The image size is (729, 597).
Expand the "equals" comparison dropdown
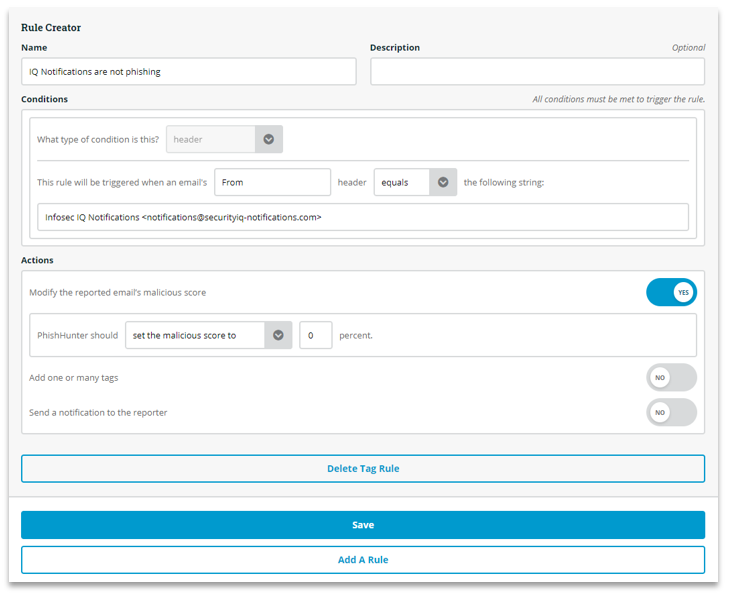tap(415, 182)
